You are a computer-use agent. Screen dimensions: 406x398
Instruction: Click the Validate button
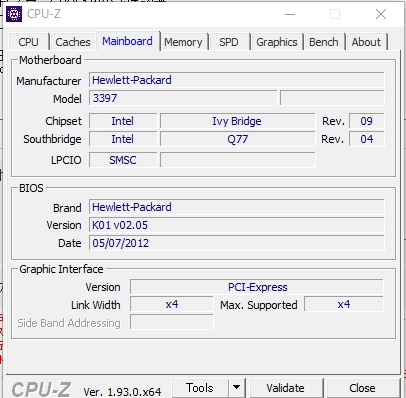(x=286, y=388)
